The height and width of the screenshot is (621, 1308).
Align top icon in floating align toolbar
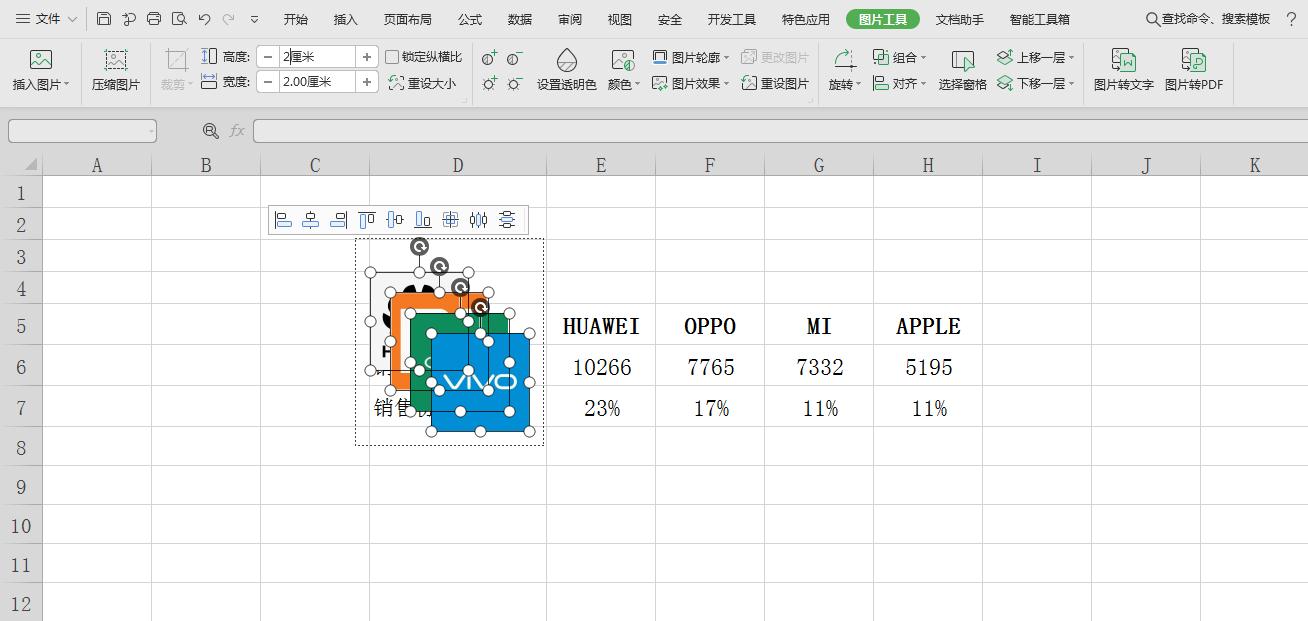[367, 220]
